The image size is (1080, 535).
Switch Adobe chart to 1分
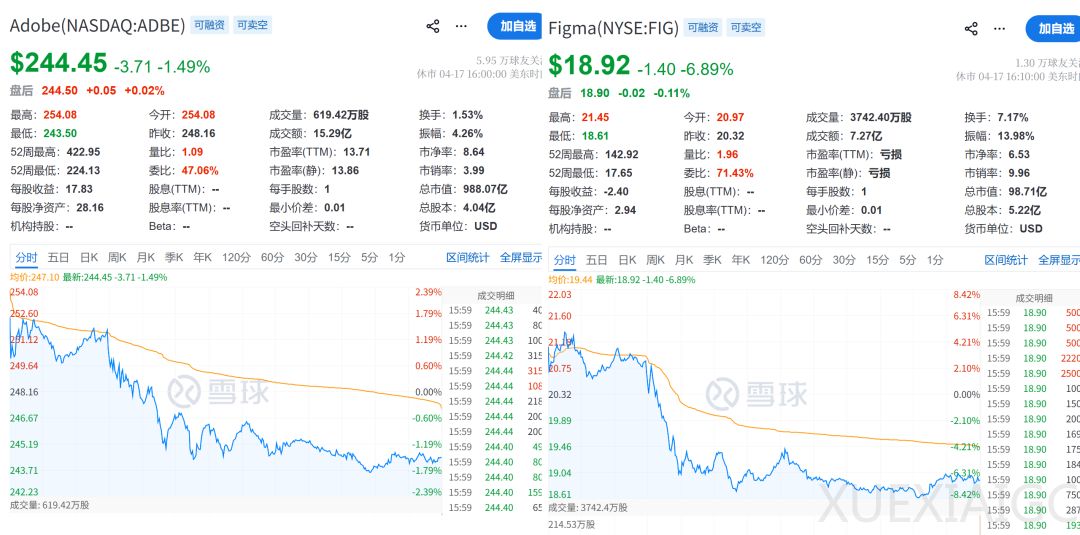coord(397,258)
